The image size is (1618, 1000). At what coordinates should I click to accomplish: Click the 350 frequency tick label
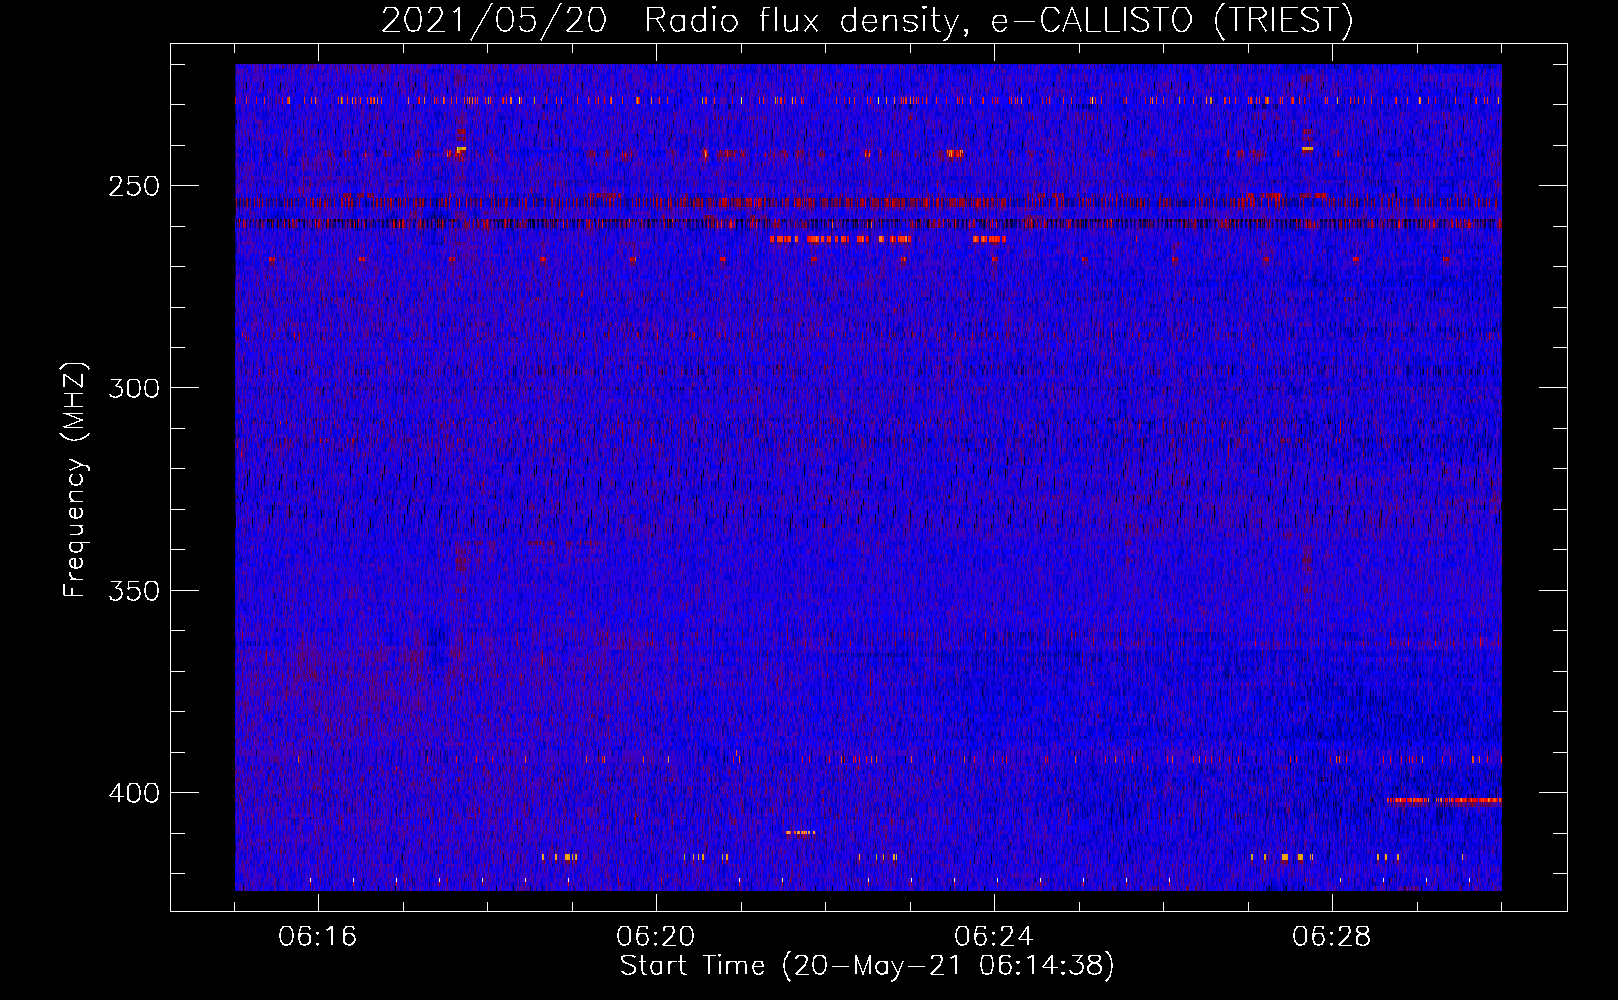pyautogui.click(x=134, y=590)
